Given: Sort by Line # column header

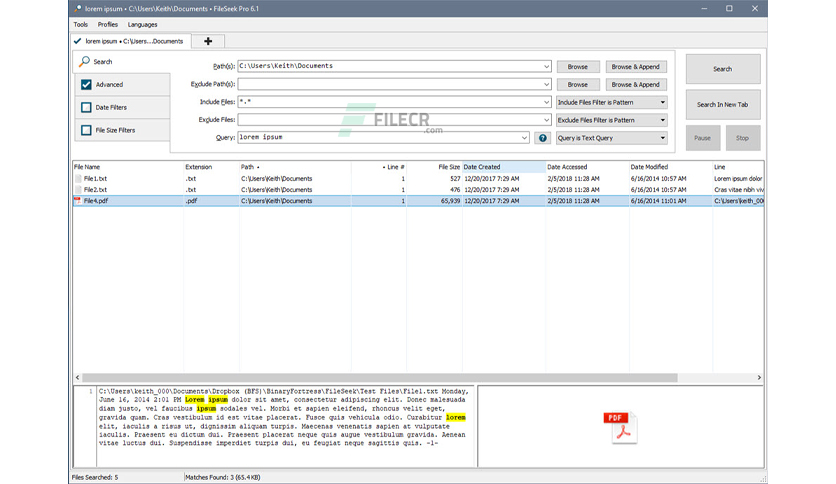Looking at the screenshot, I should [x=379, y=167].
